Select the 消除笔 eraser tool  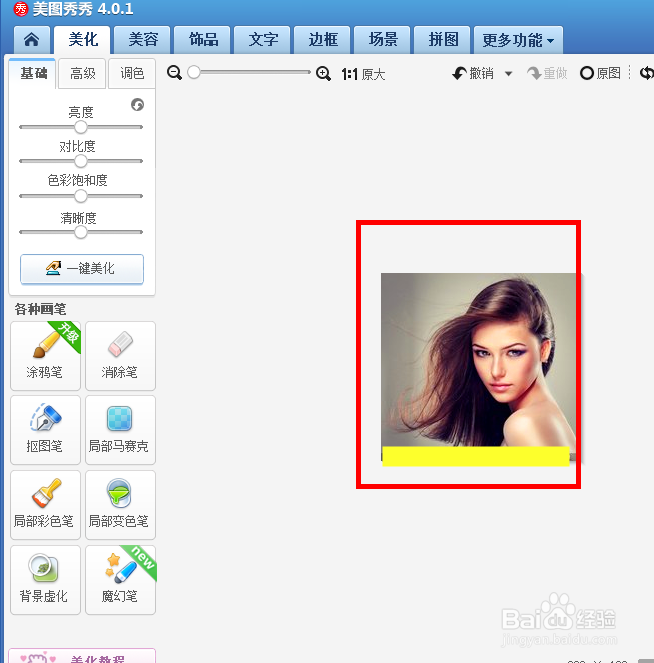pos(120,356)
